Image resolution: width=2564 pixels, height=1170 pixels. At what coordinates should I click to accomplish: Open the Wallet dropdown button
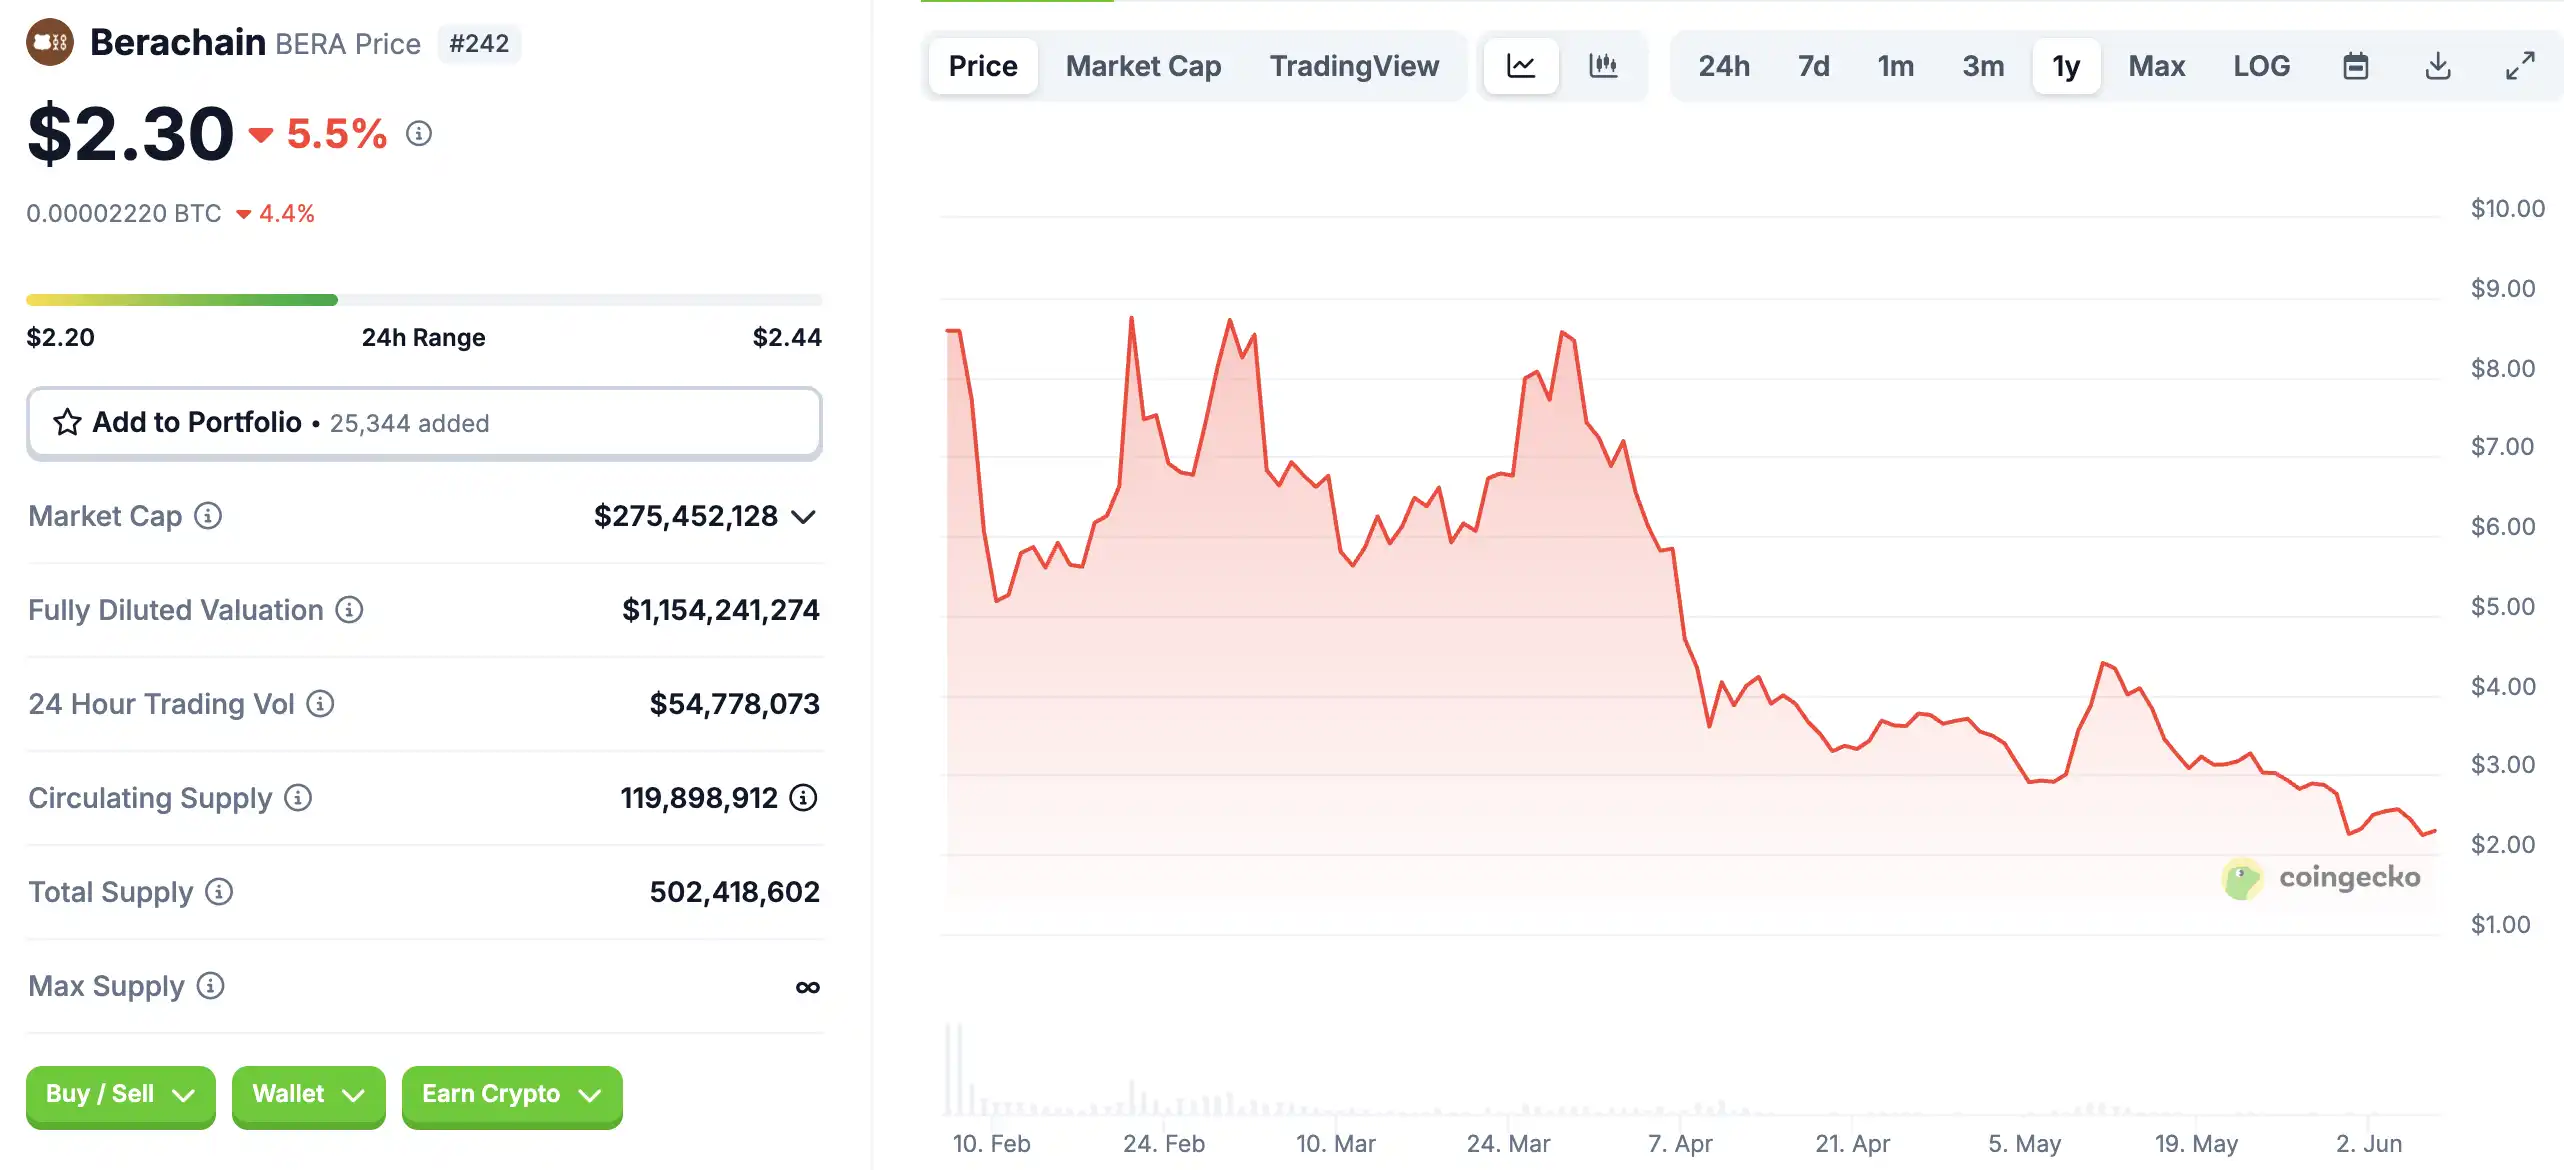click(x=308, y=1095)
